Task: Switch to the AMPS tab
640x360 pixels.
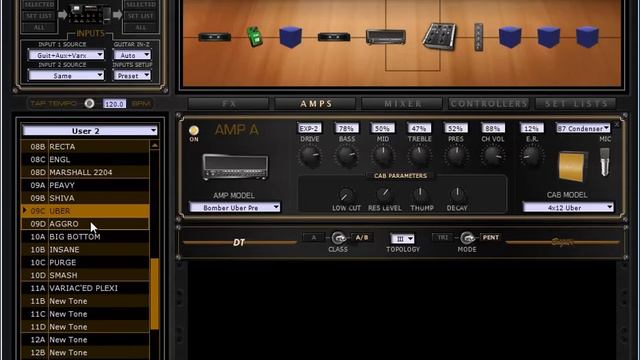Action: (x=316, y=104)
